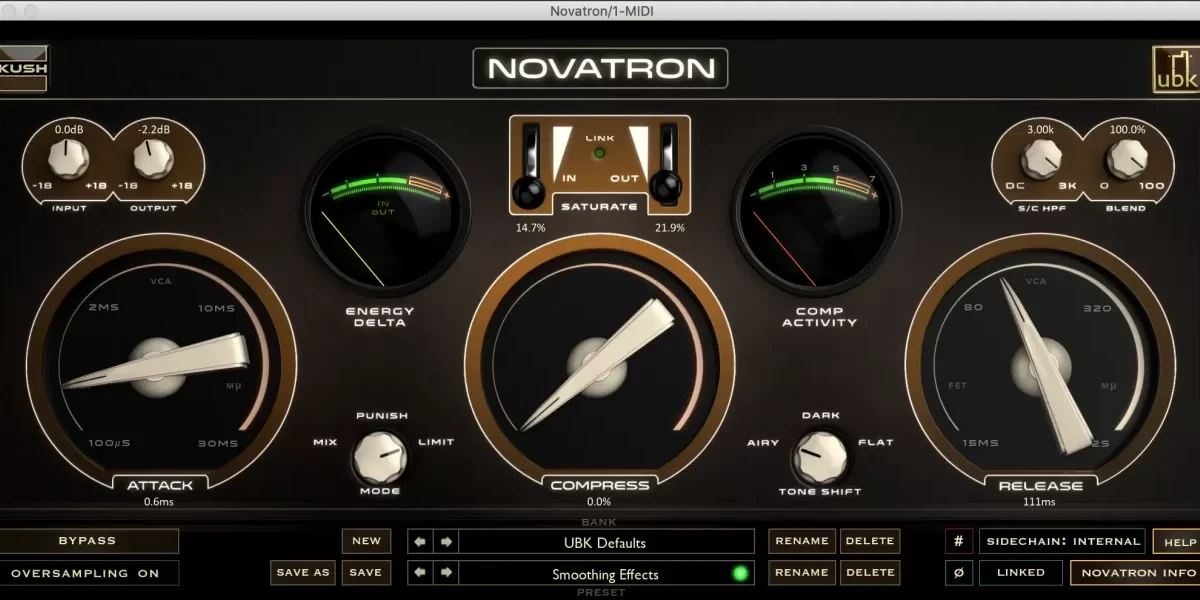This screenshot has height=600, width=1200.
Task: Delete the UBK Defaults bank
Action: [870, 541]
